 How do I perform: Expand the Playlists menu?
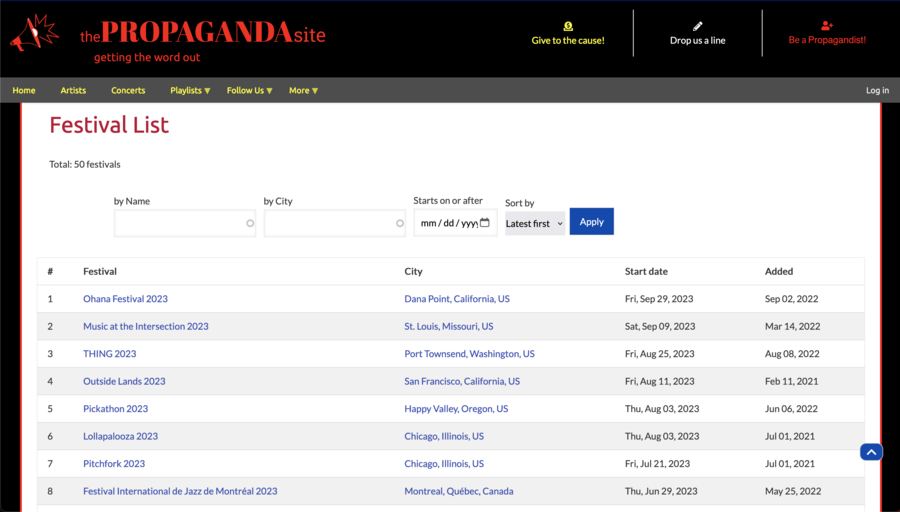click(190, 90)
